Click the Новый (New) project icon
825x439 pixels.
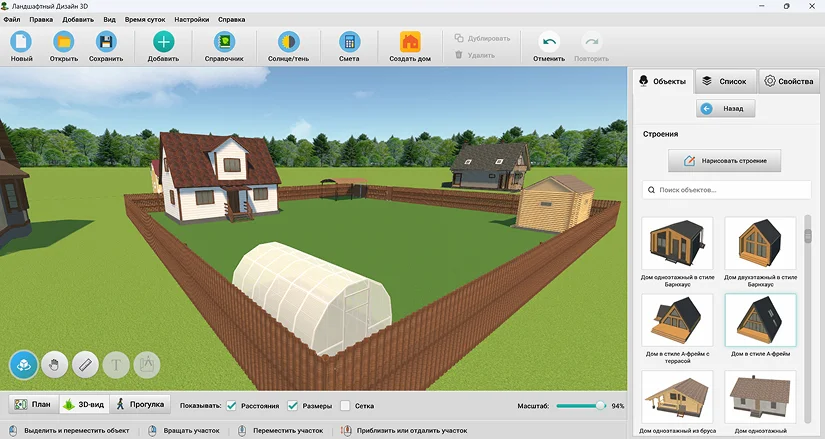click(x=21, y=42)
